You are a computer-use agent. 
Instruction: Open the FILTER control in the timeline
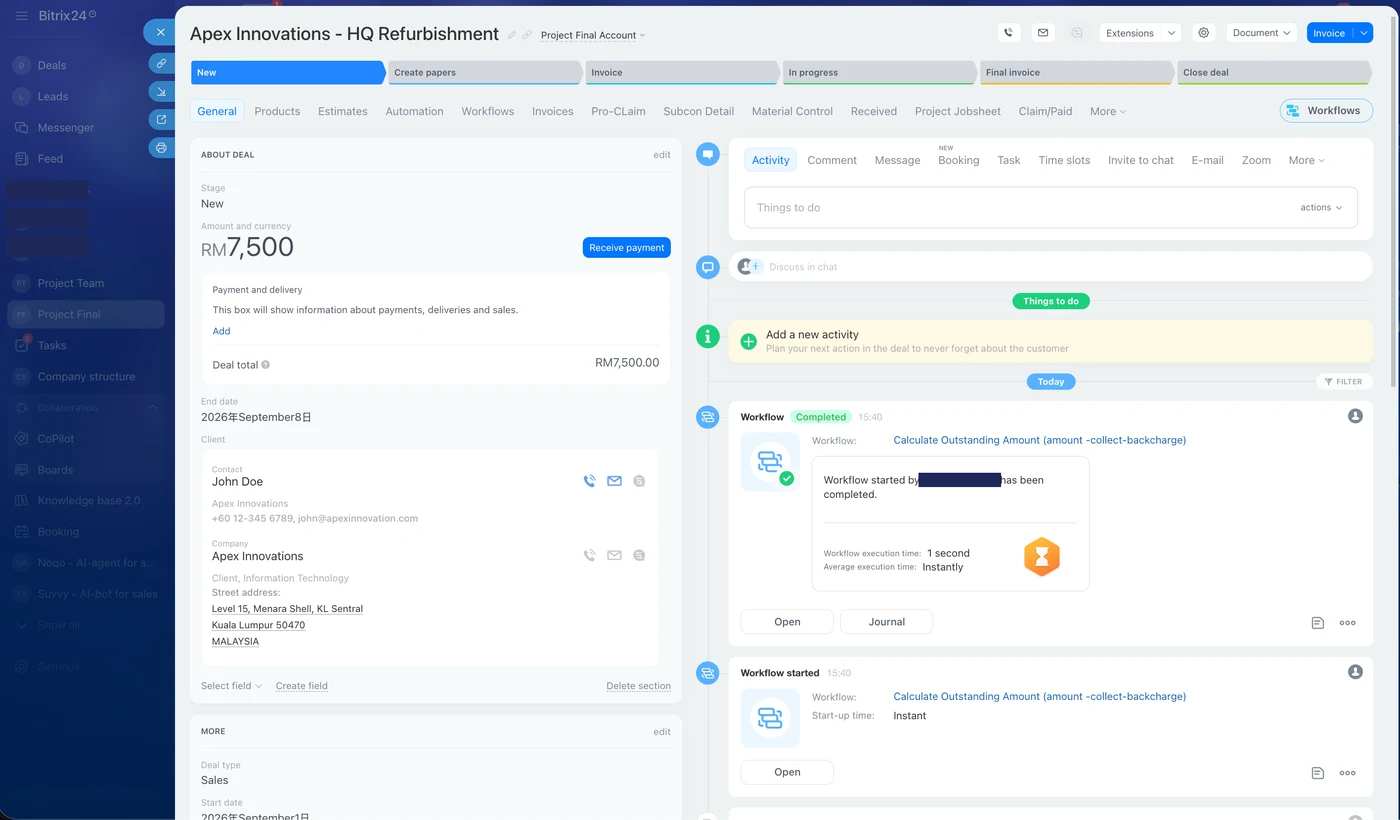click(x=1343, y=381)
